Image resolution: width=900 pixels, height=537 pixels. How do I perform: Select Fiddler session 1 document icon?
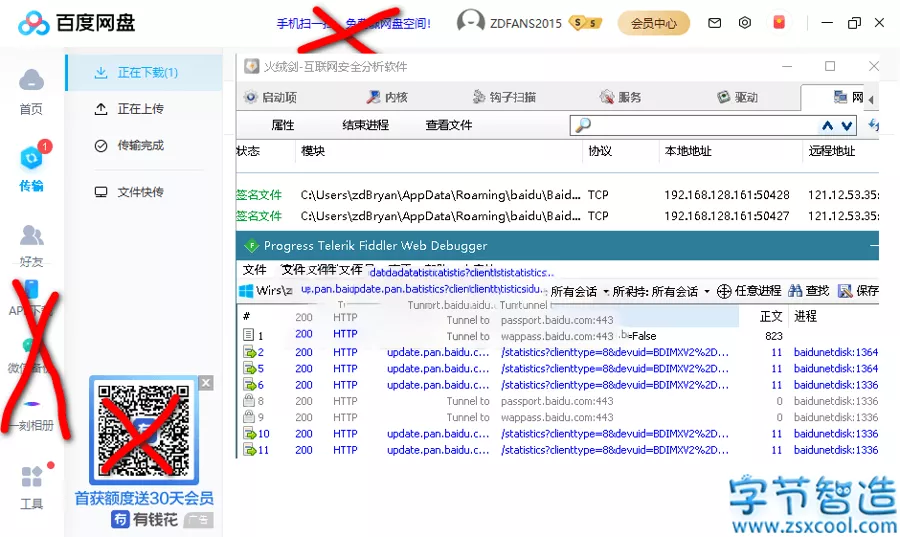[x=249, y=334]
